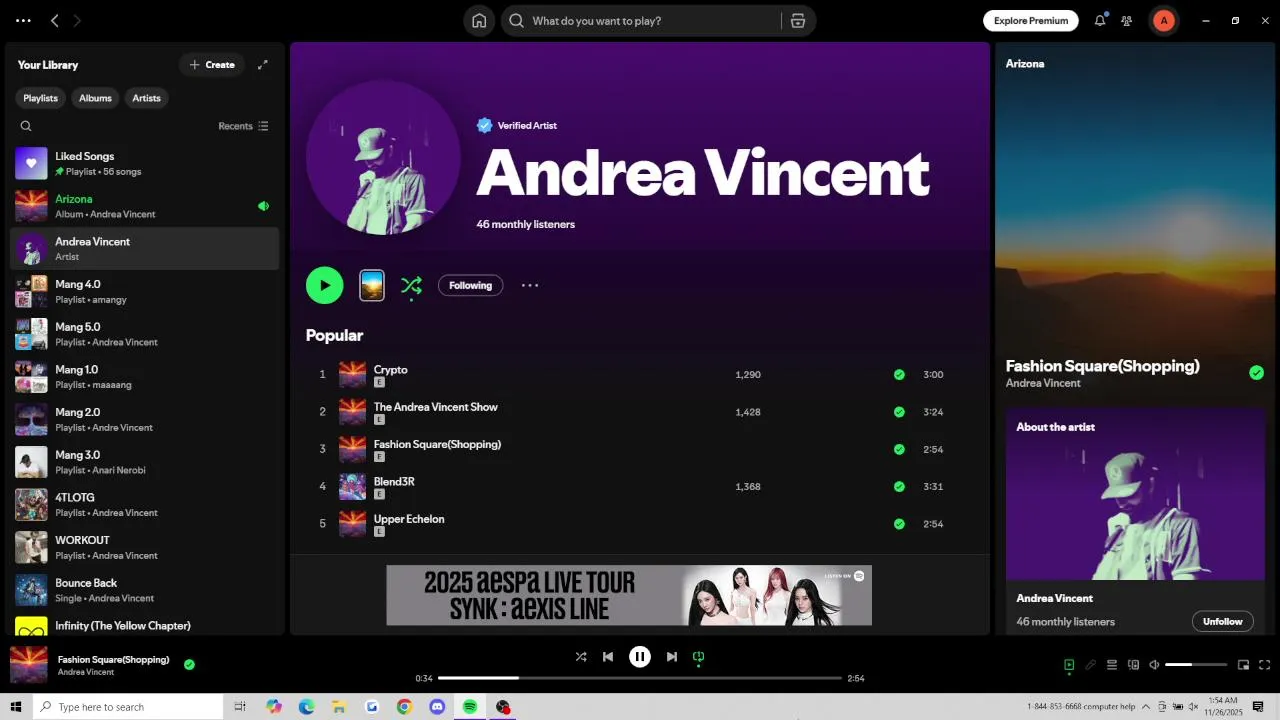Open the aespa Live Tour banner ad
The height and width of the screenshot is (720, 1280).
click(629, 595)
